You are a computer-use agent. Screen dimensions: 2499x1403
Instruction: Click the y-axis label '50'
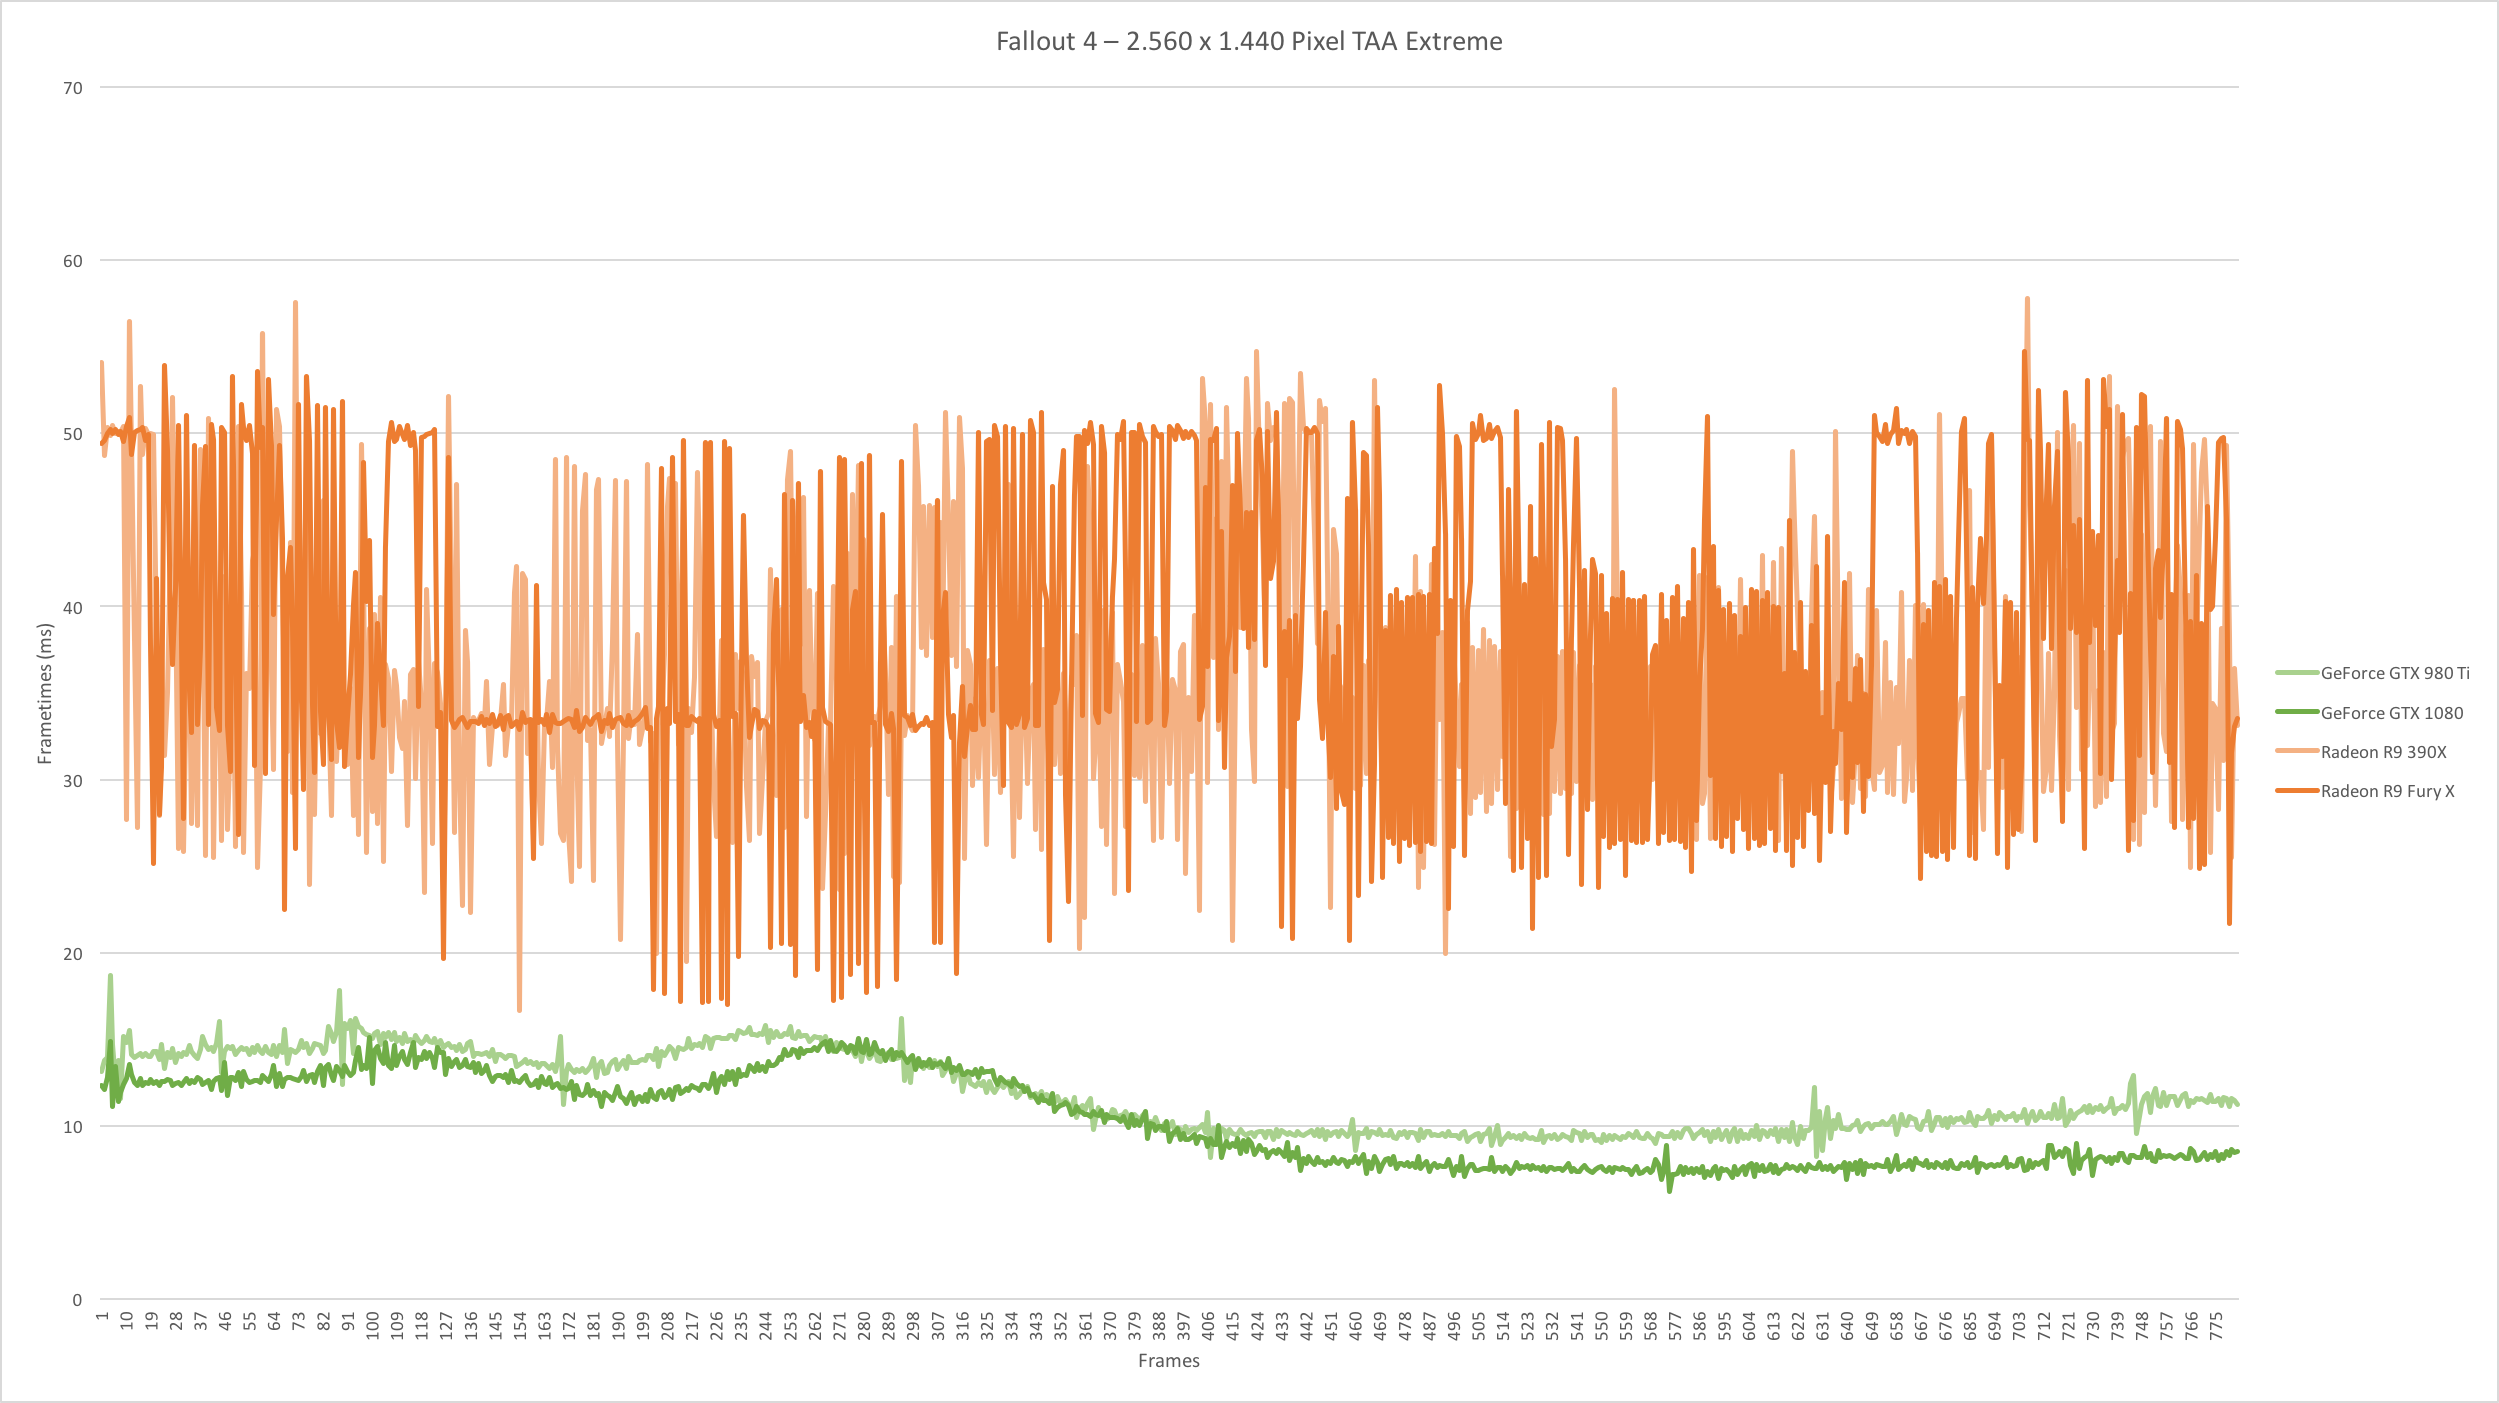click(73, 434)
